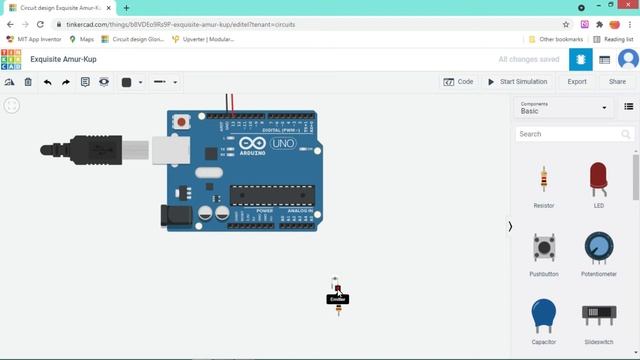Screen dimensions: 640x360
Task: Bookmark this page with star icon
Action: [566, 24]
